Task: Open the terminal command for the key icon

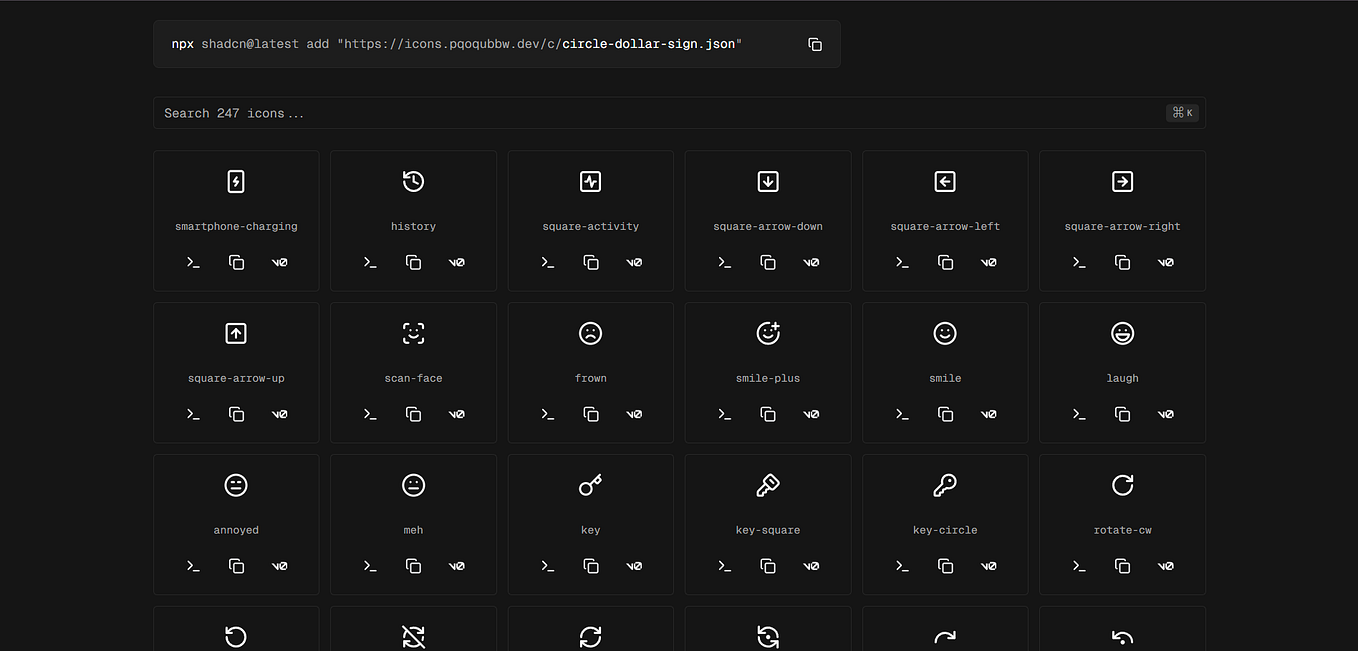Action: click(x=547, y=565)
